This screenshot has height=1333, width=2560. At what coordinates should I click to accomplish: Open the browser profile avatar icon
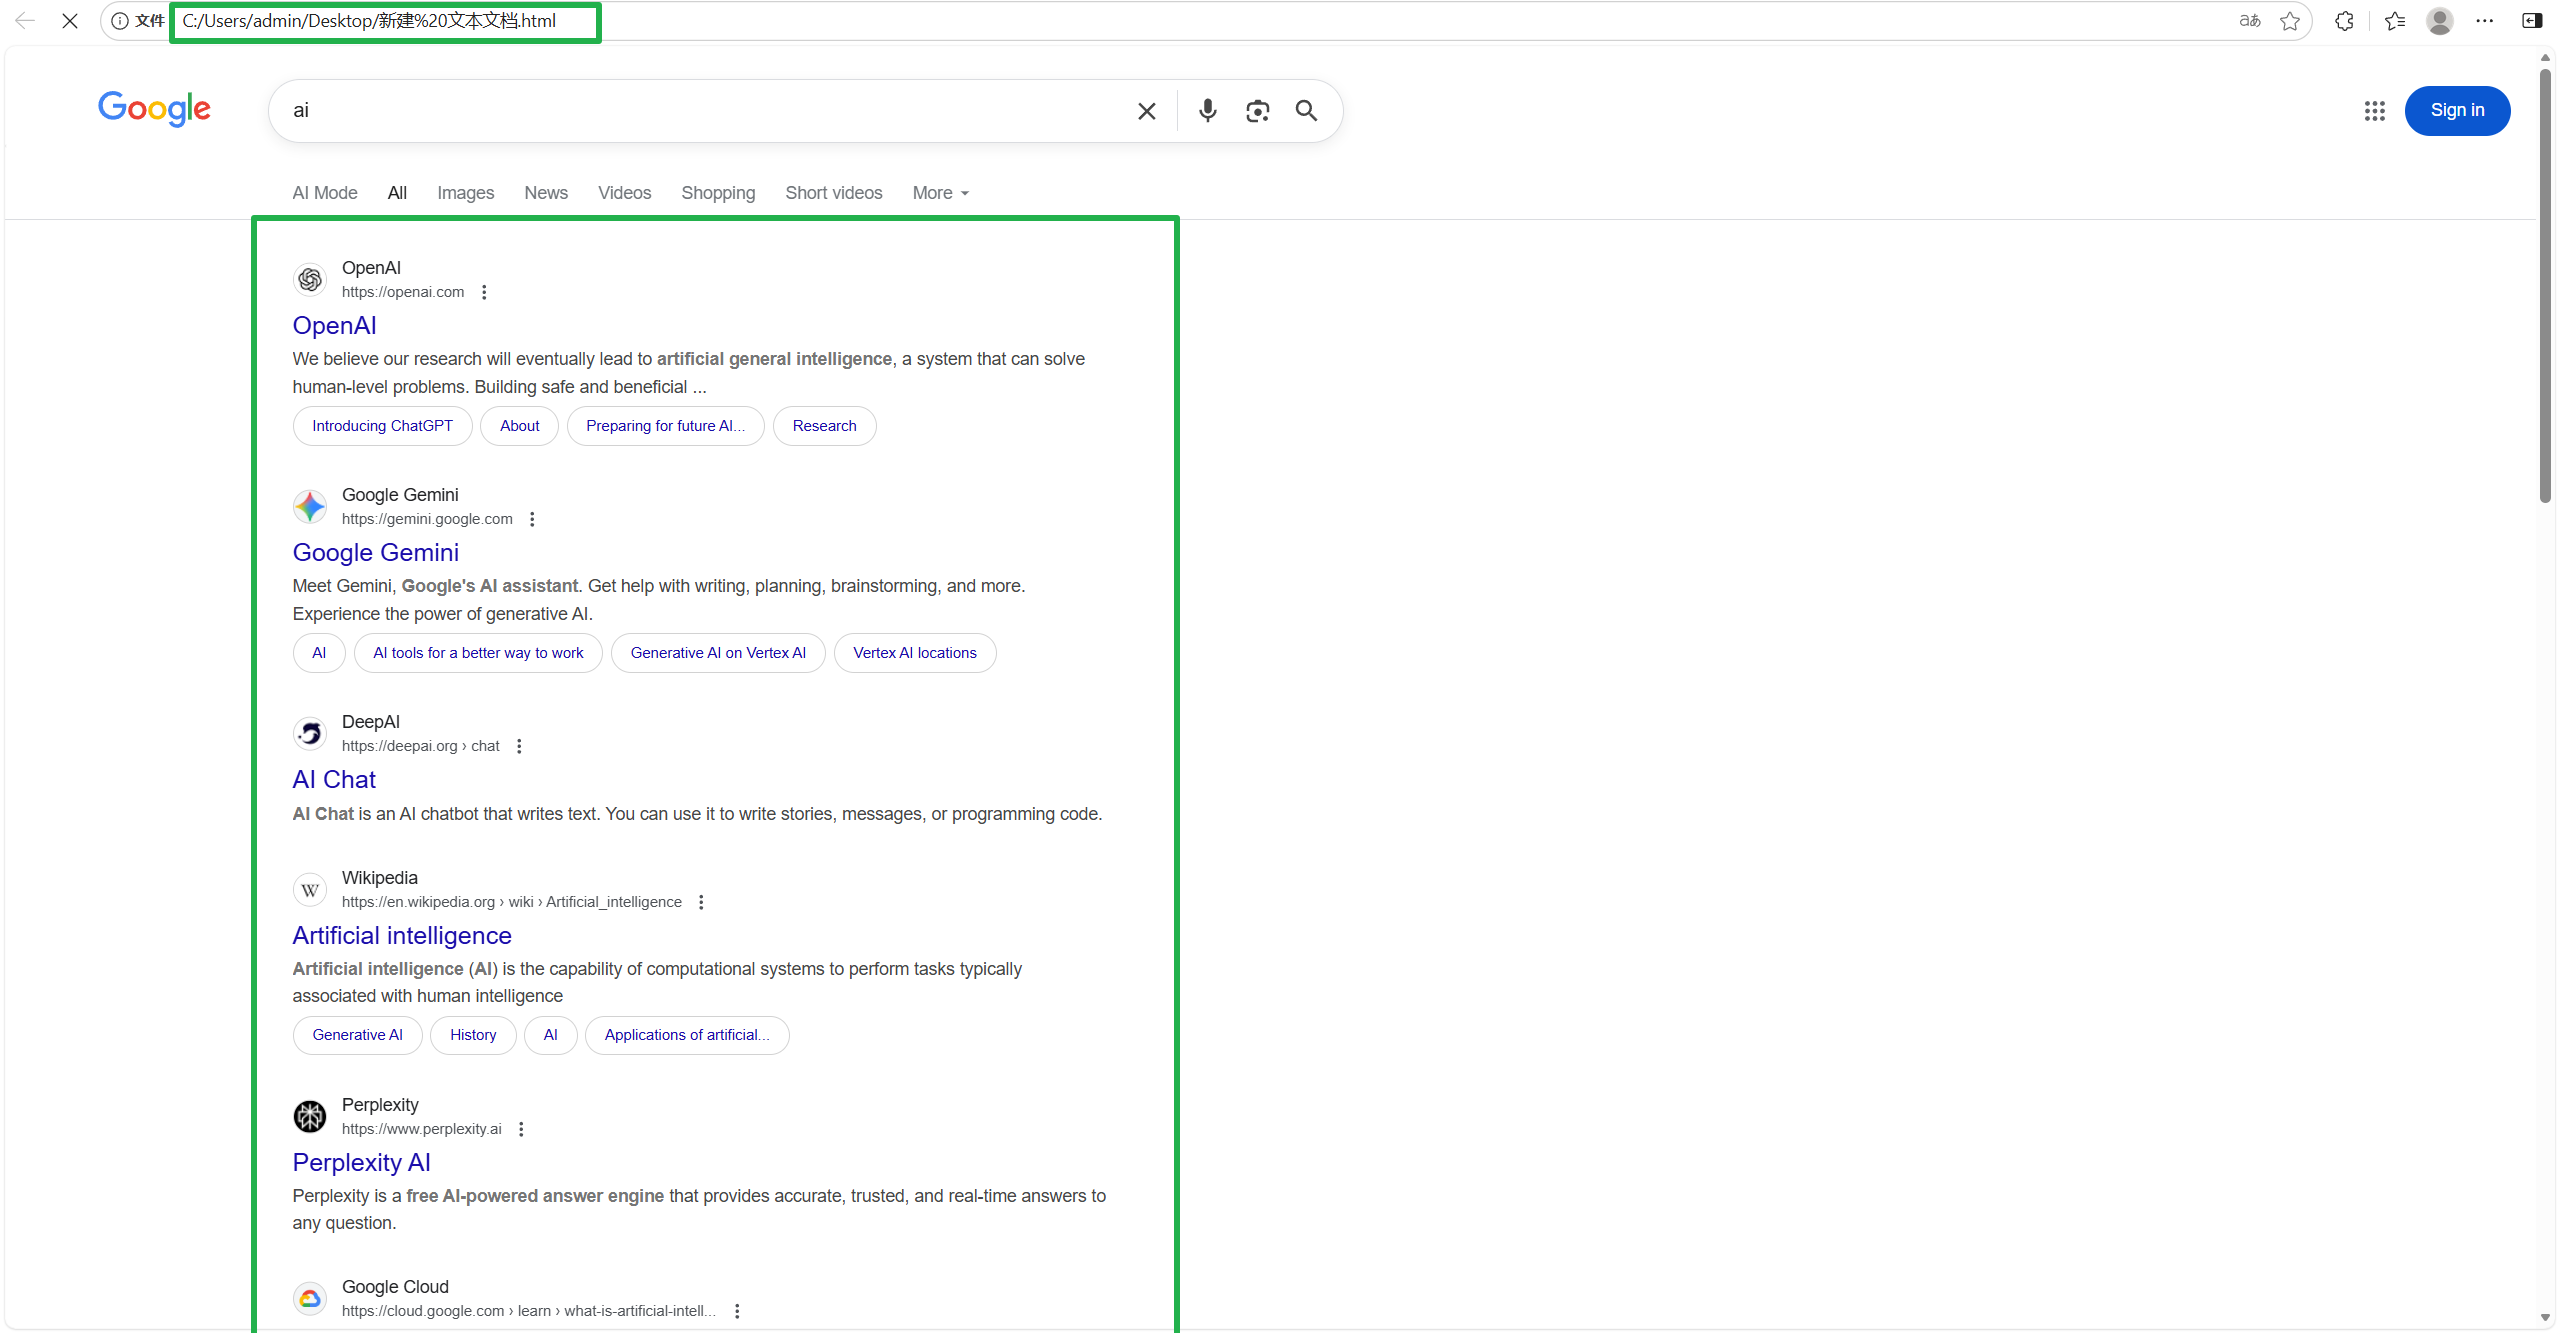pos(2440,21)
